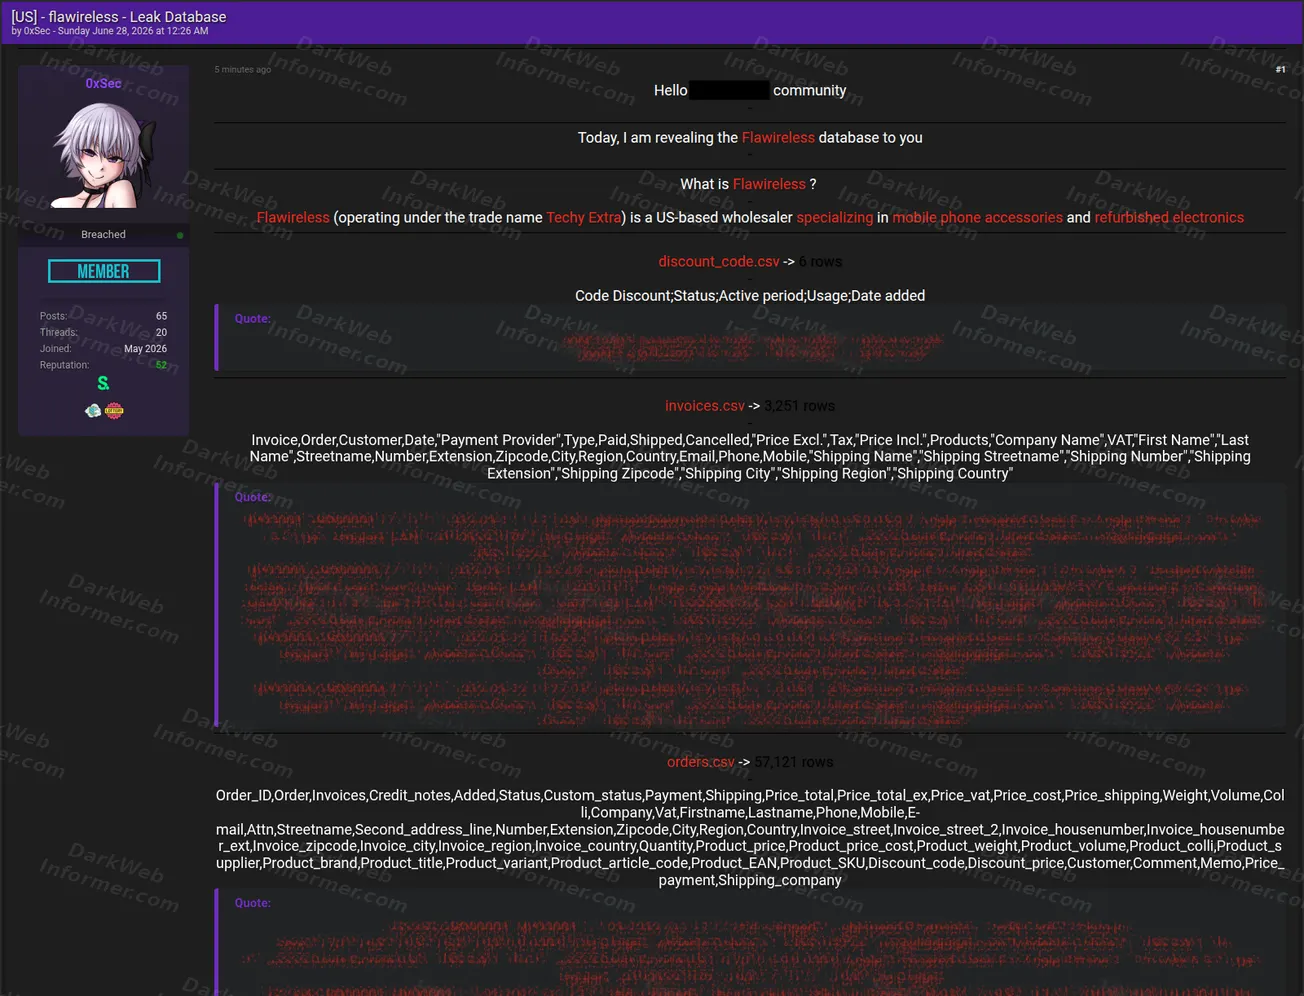Open 0xSec's avatar image
The image size is (1304, 996).
[104, 153]
